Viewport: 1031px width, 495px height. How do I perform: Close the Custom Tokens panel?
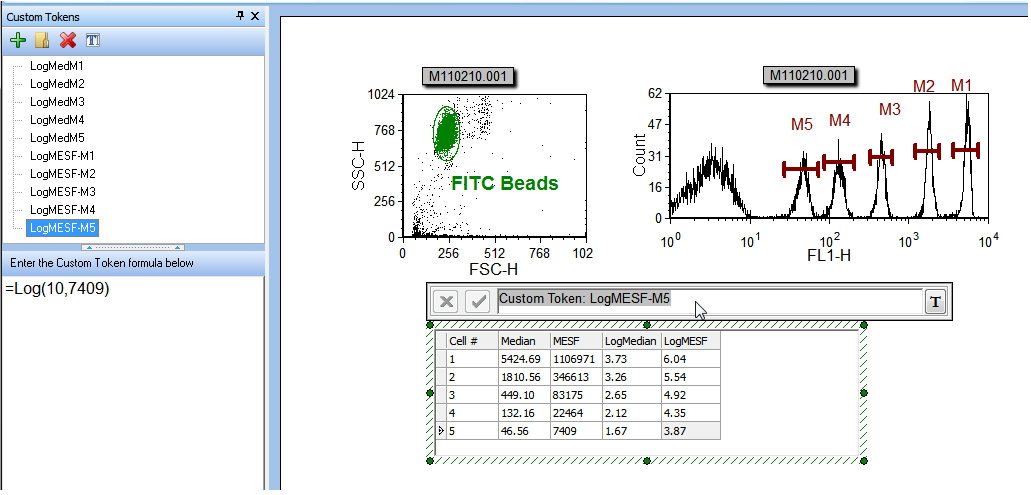coord(255,16)
